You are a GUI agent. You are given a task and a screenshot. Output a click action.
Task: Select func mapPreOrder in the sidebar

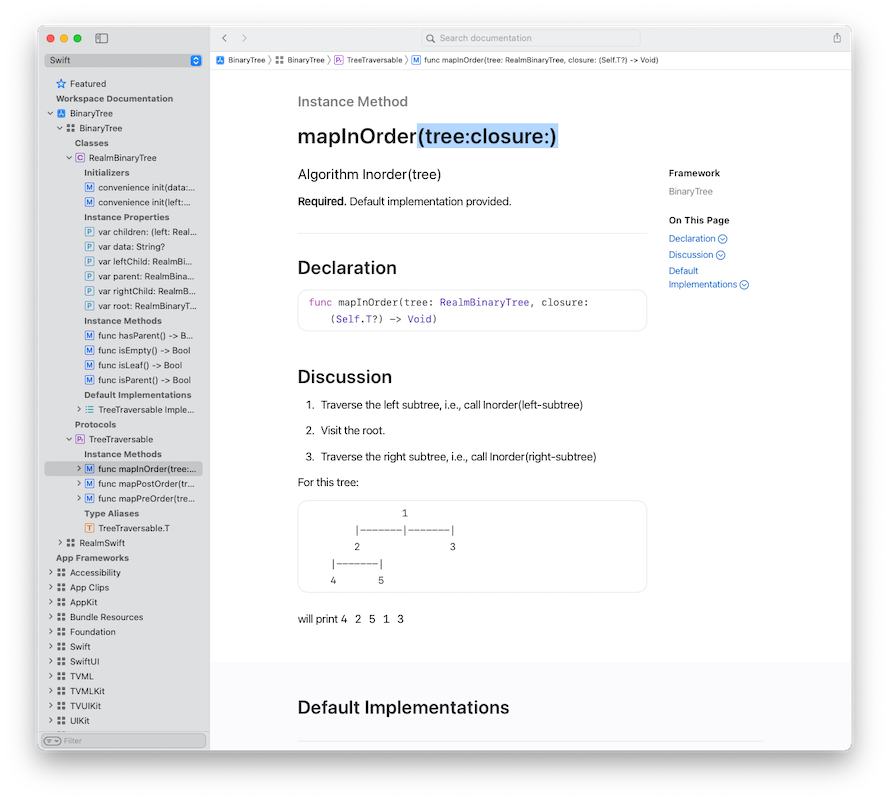tap(146, 498)
